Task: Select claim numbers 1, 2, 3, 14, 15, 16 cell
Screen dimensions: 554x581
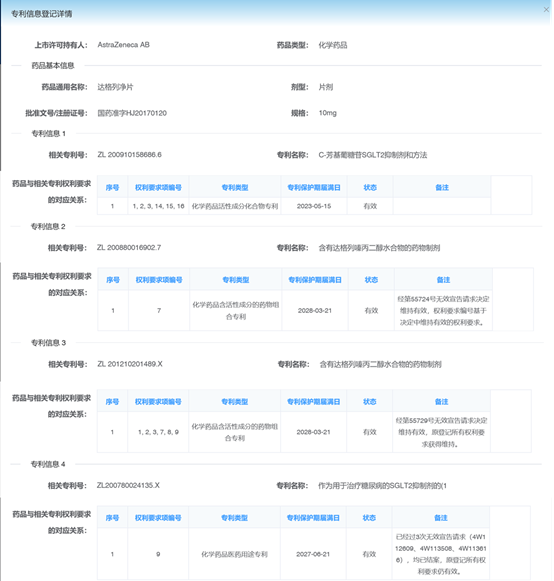Action: [x=159, y=206]
